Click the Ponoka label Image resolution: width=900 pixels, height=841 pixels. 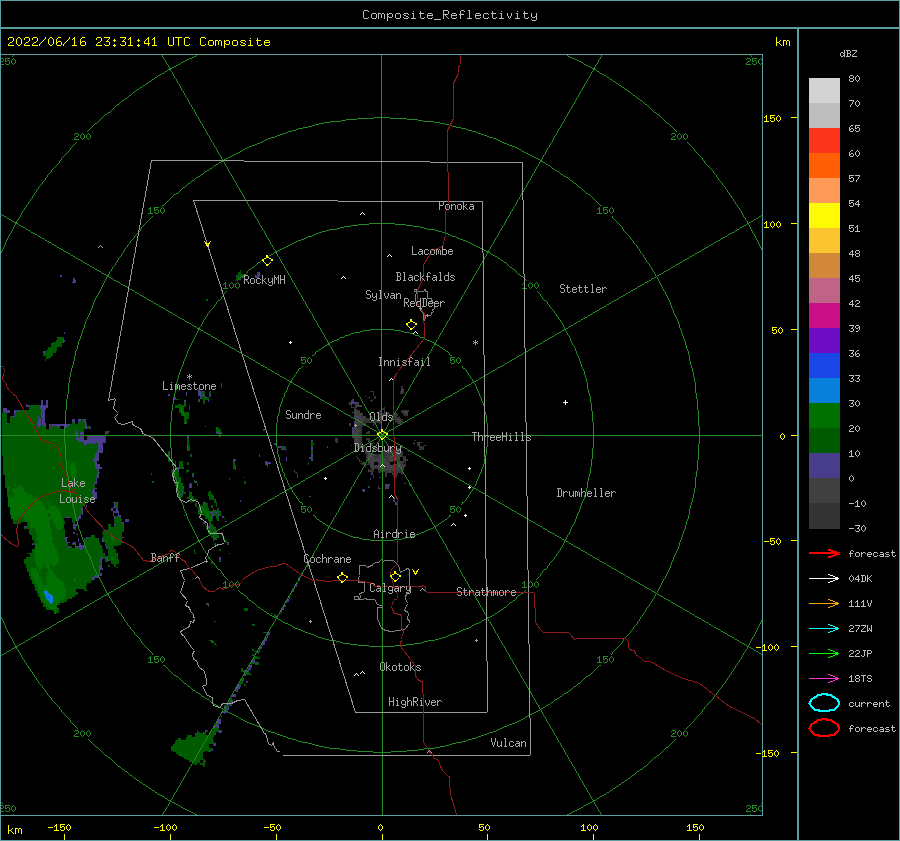456,206
